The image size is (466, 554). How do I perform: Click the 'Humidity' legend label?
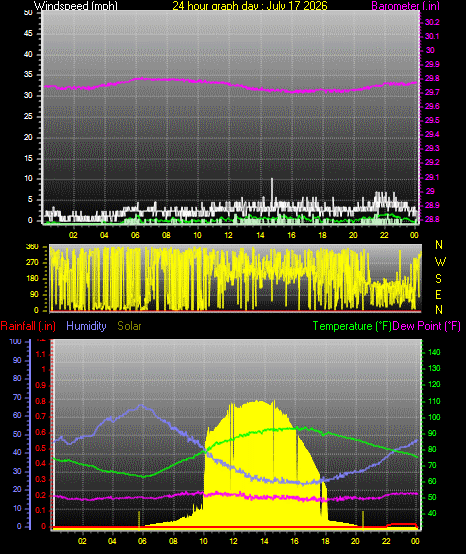pos(86,326)
